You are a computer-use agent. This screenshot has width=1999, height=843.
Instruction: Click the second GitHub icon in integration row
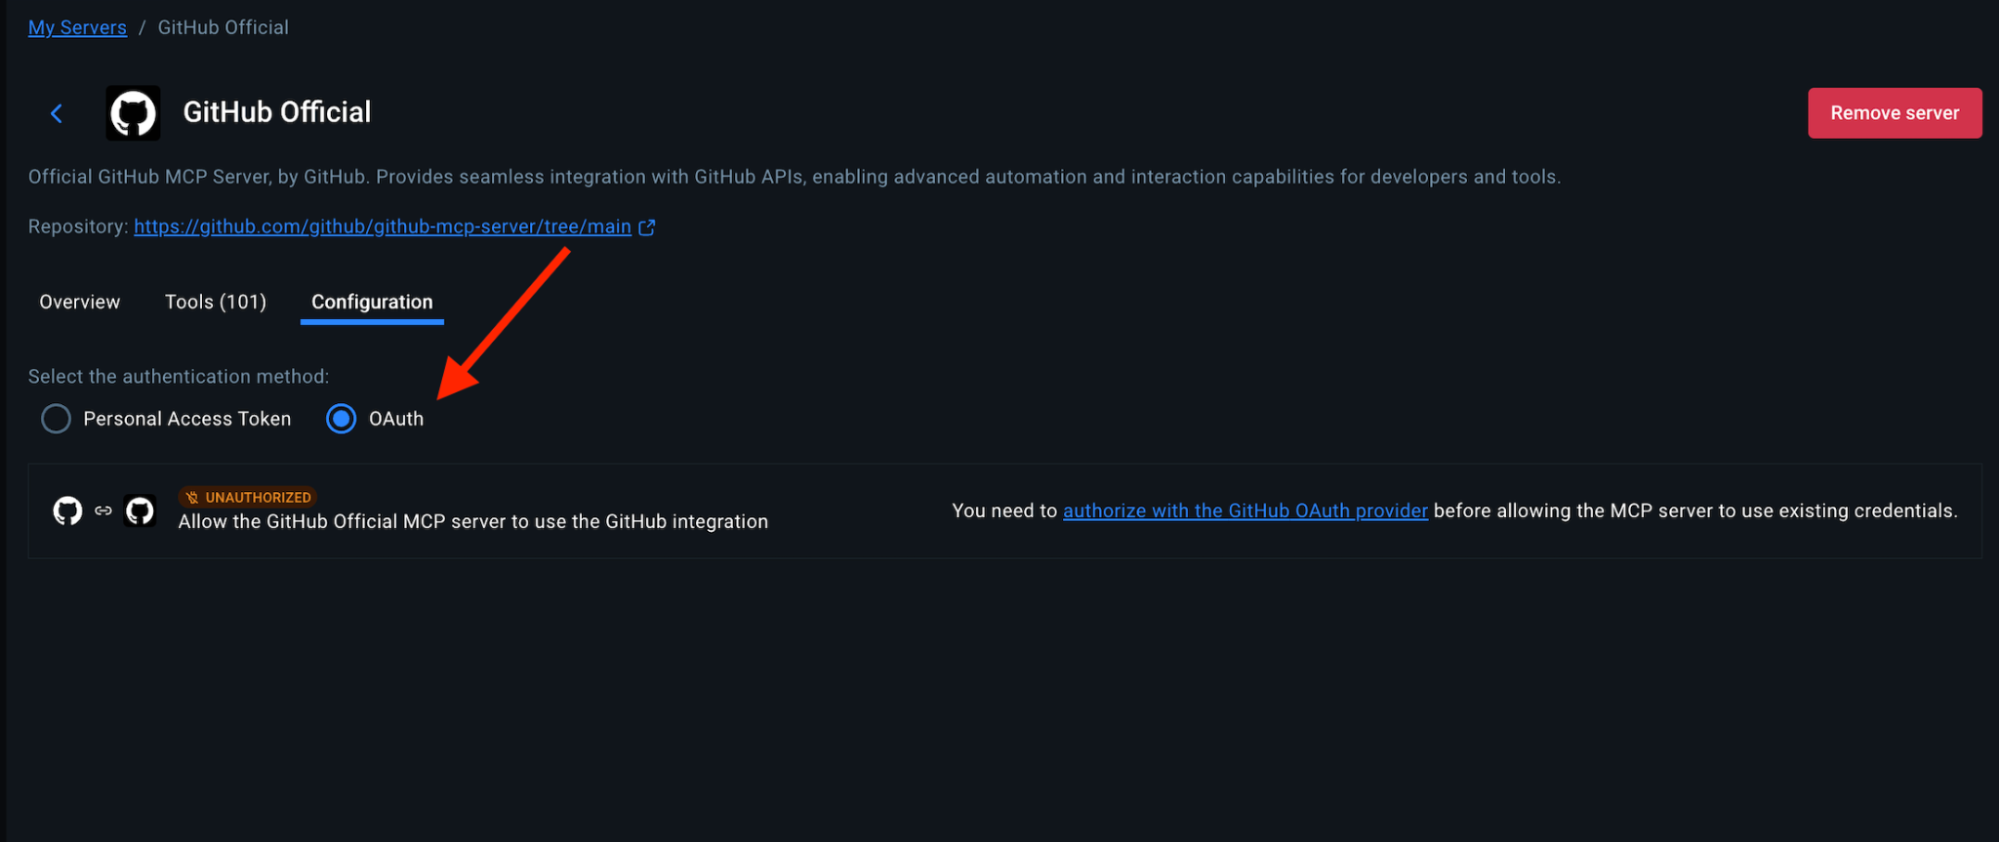(x=140, y=511)
